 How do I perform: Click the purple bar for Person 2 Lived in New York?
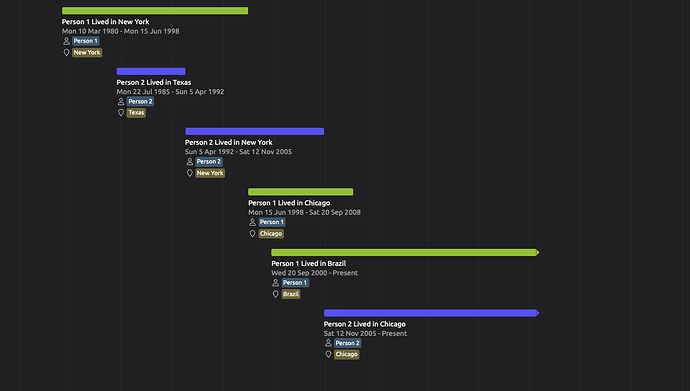click(255, 131)
